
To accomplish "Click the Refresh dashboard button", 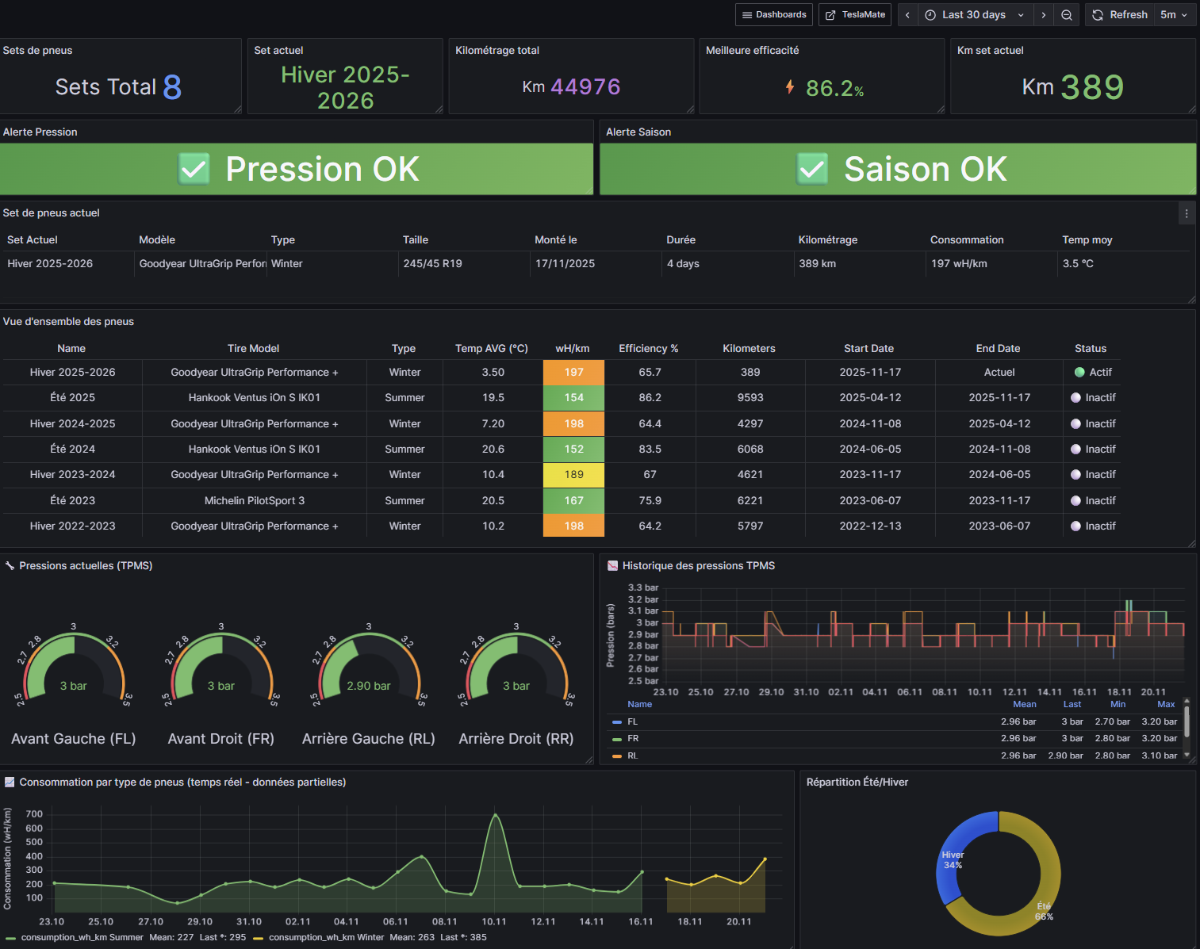I will [x=1119, y=15].
